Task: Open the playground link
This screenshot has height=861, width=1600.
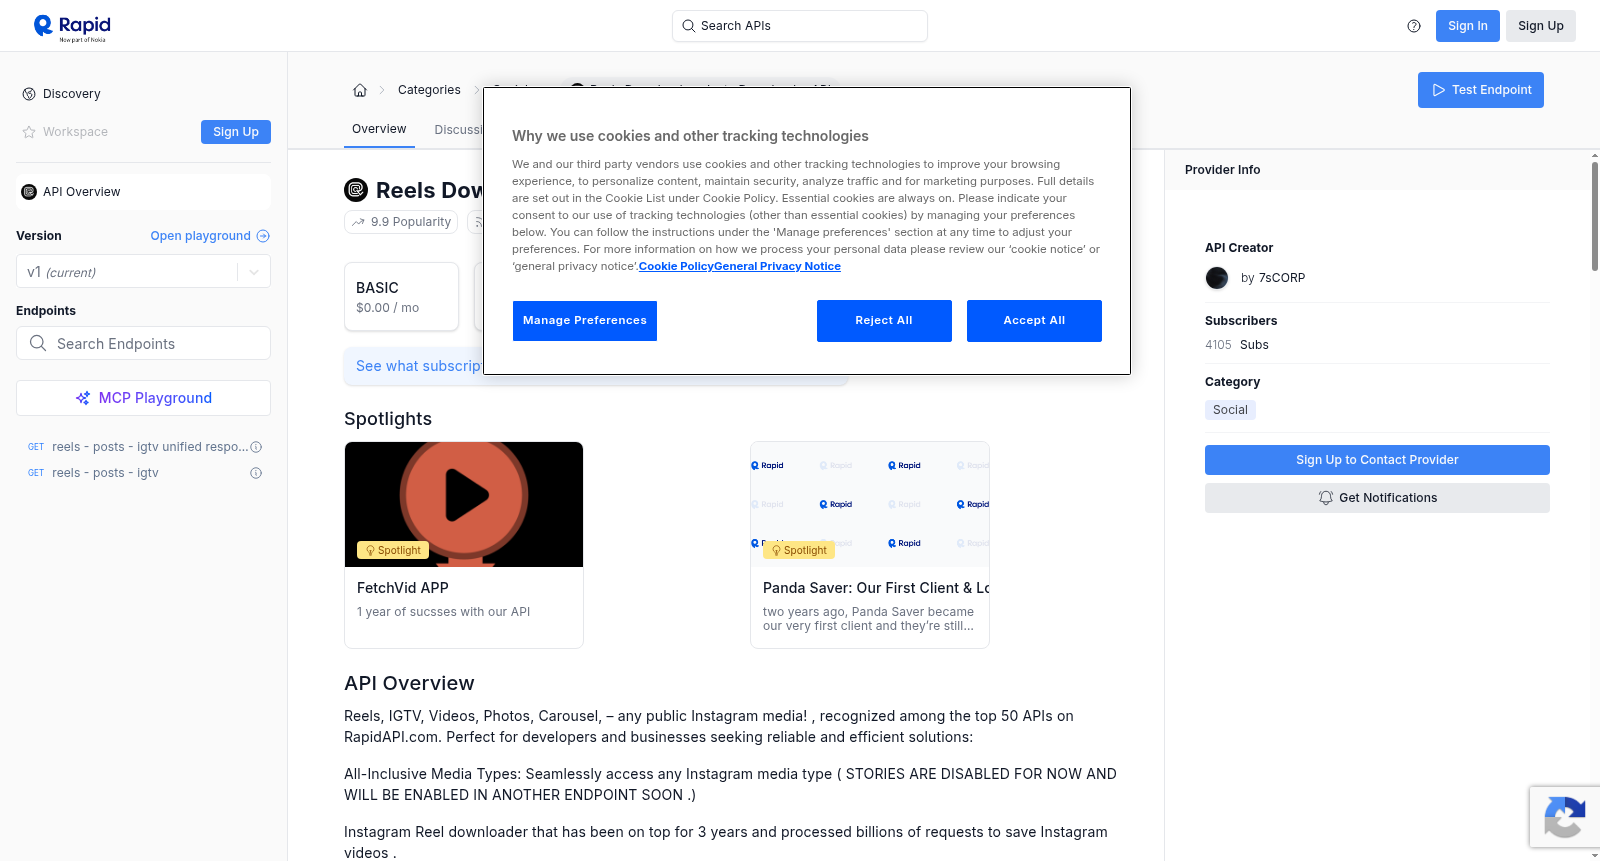Action: pos(210,236)
